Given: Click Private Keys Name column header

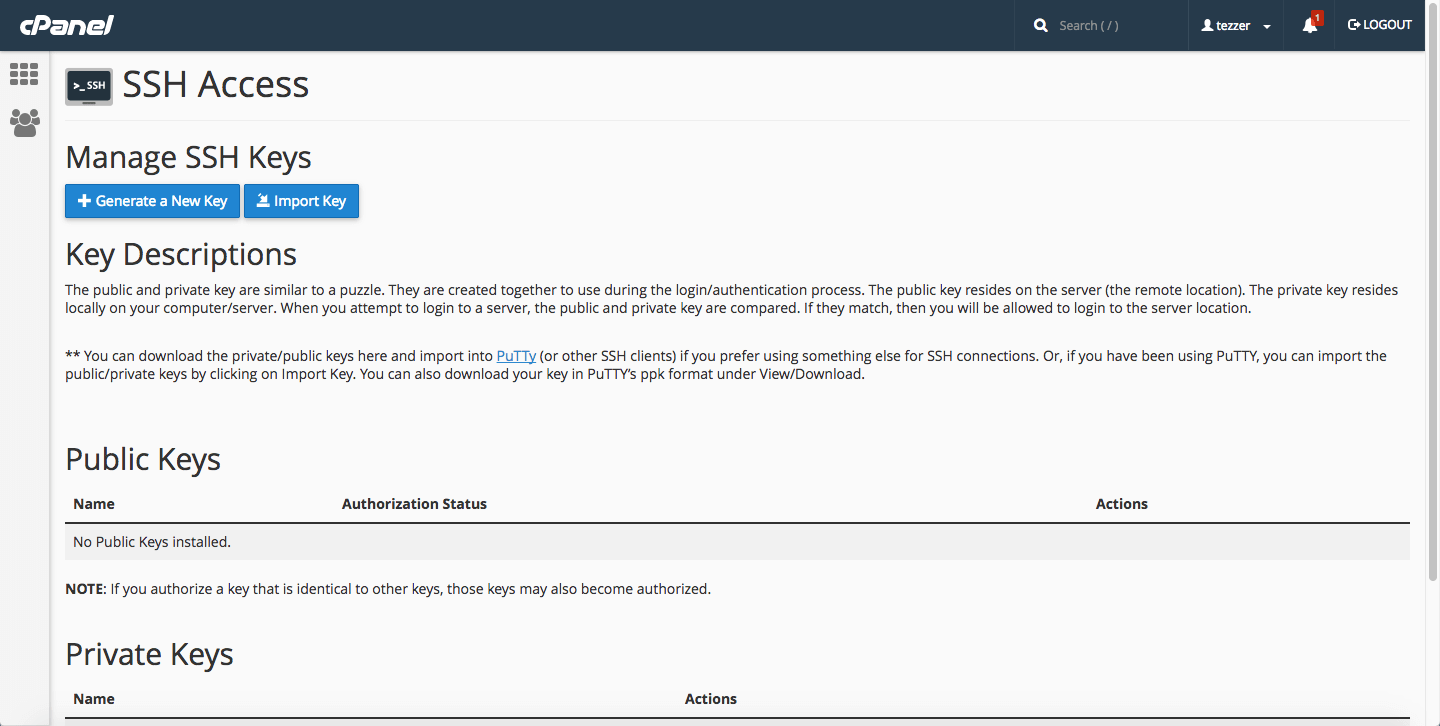Looking at the screenshot, I should pyautogui.click(x=94, y=699).
